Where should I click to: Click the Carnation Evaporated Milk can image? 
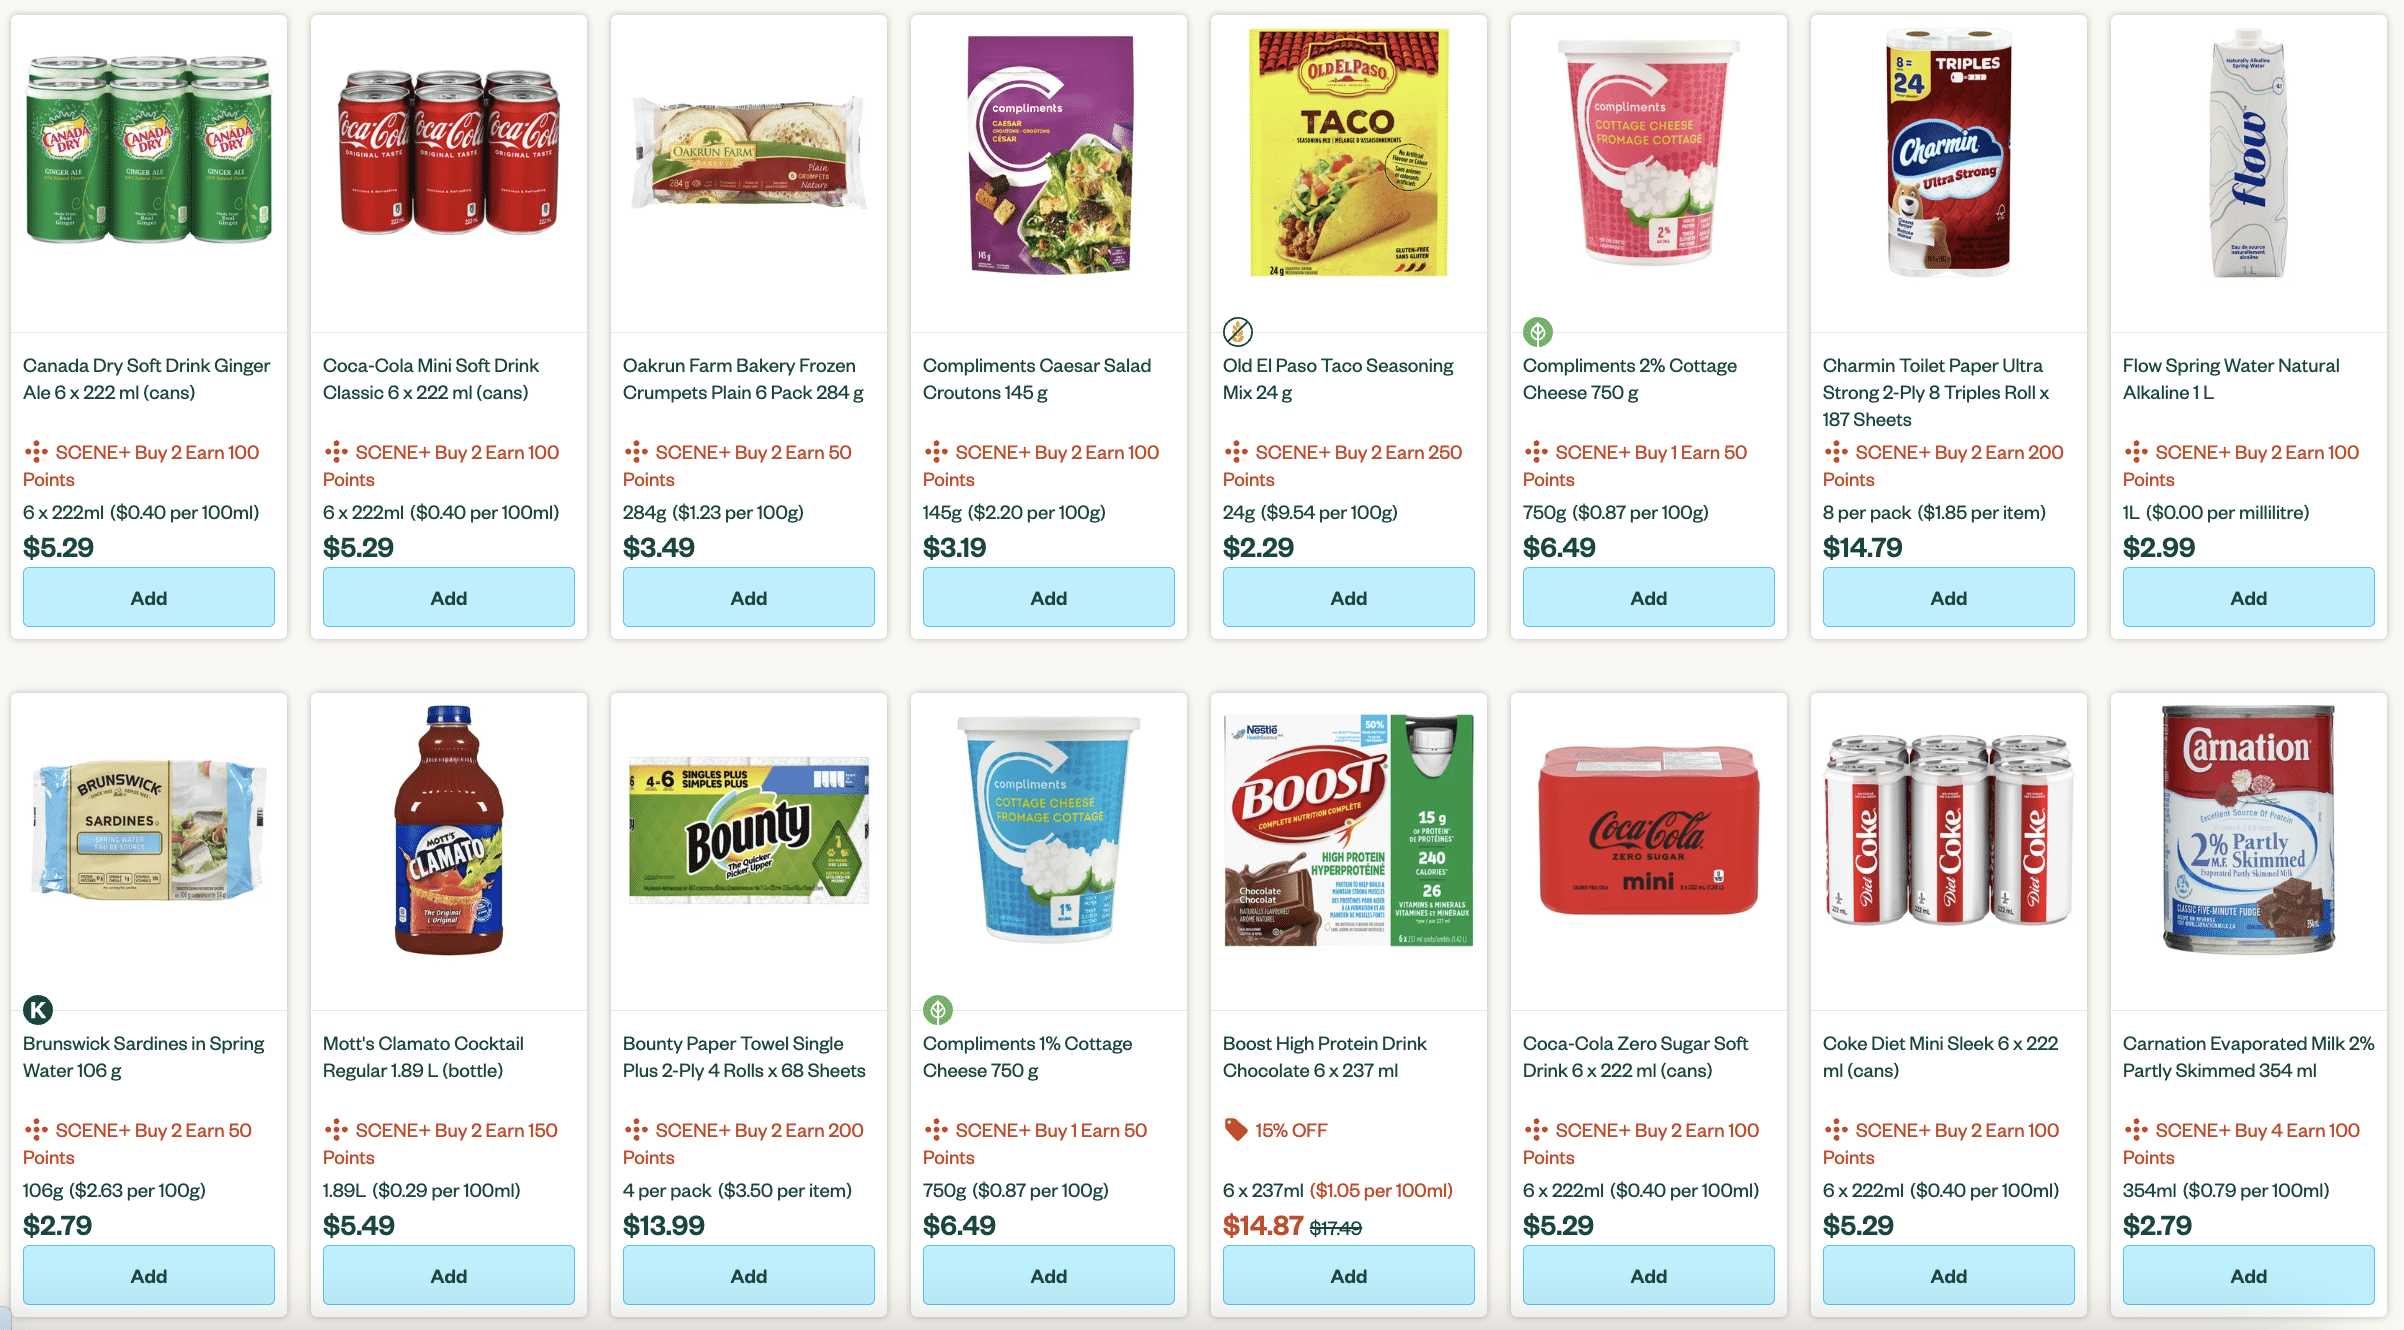click(2248, 830)
